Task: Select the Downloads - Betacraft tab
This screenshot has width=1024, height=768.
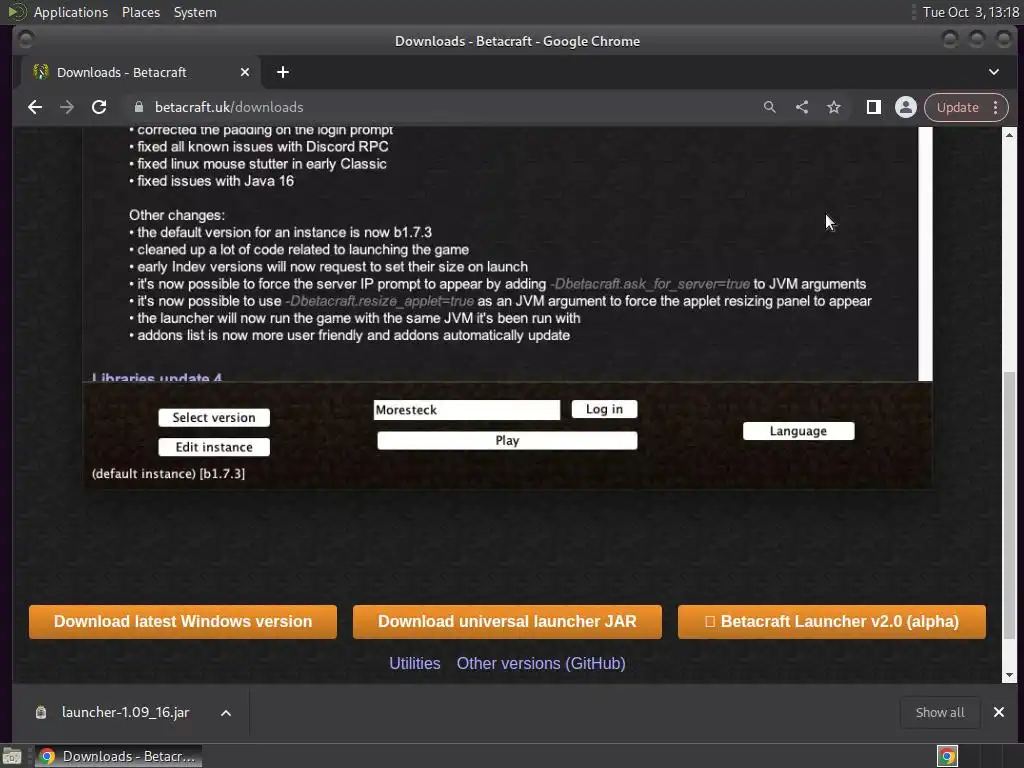Action: coord(140,72)
